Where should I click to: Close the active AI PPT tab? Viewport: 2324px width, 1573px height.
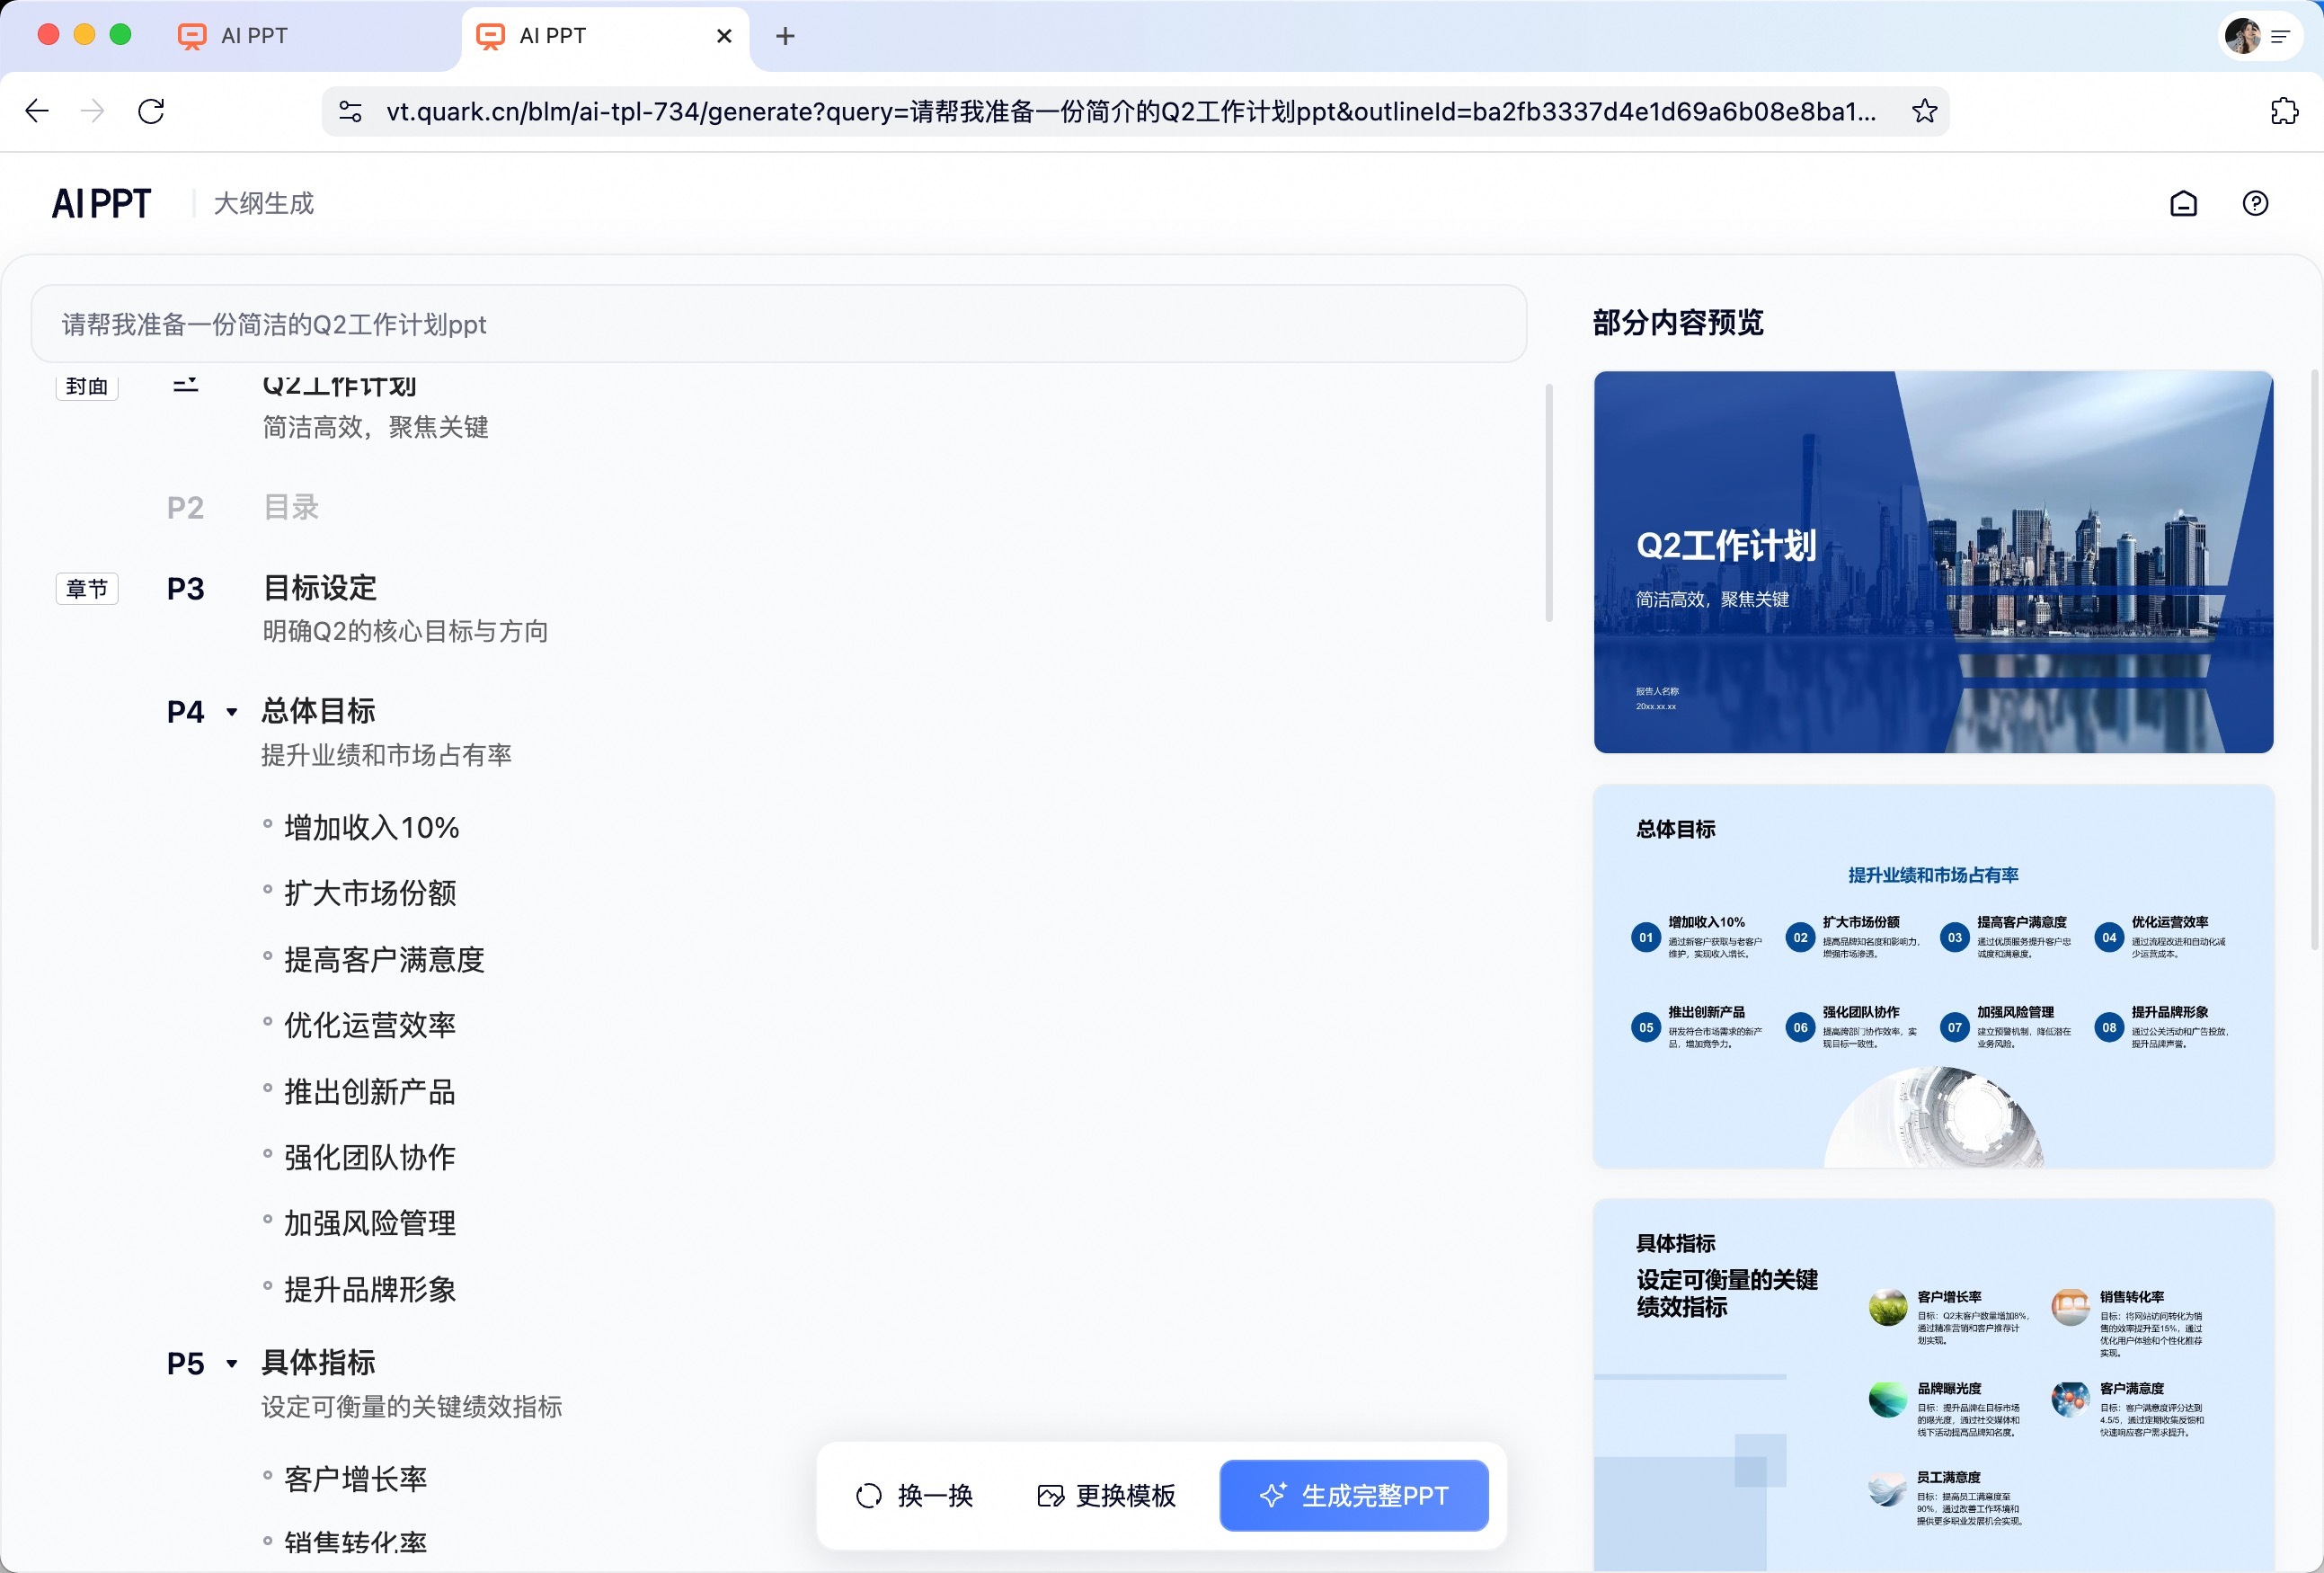[724, 36]
